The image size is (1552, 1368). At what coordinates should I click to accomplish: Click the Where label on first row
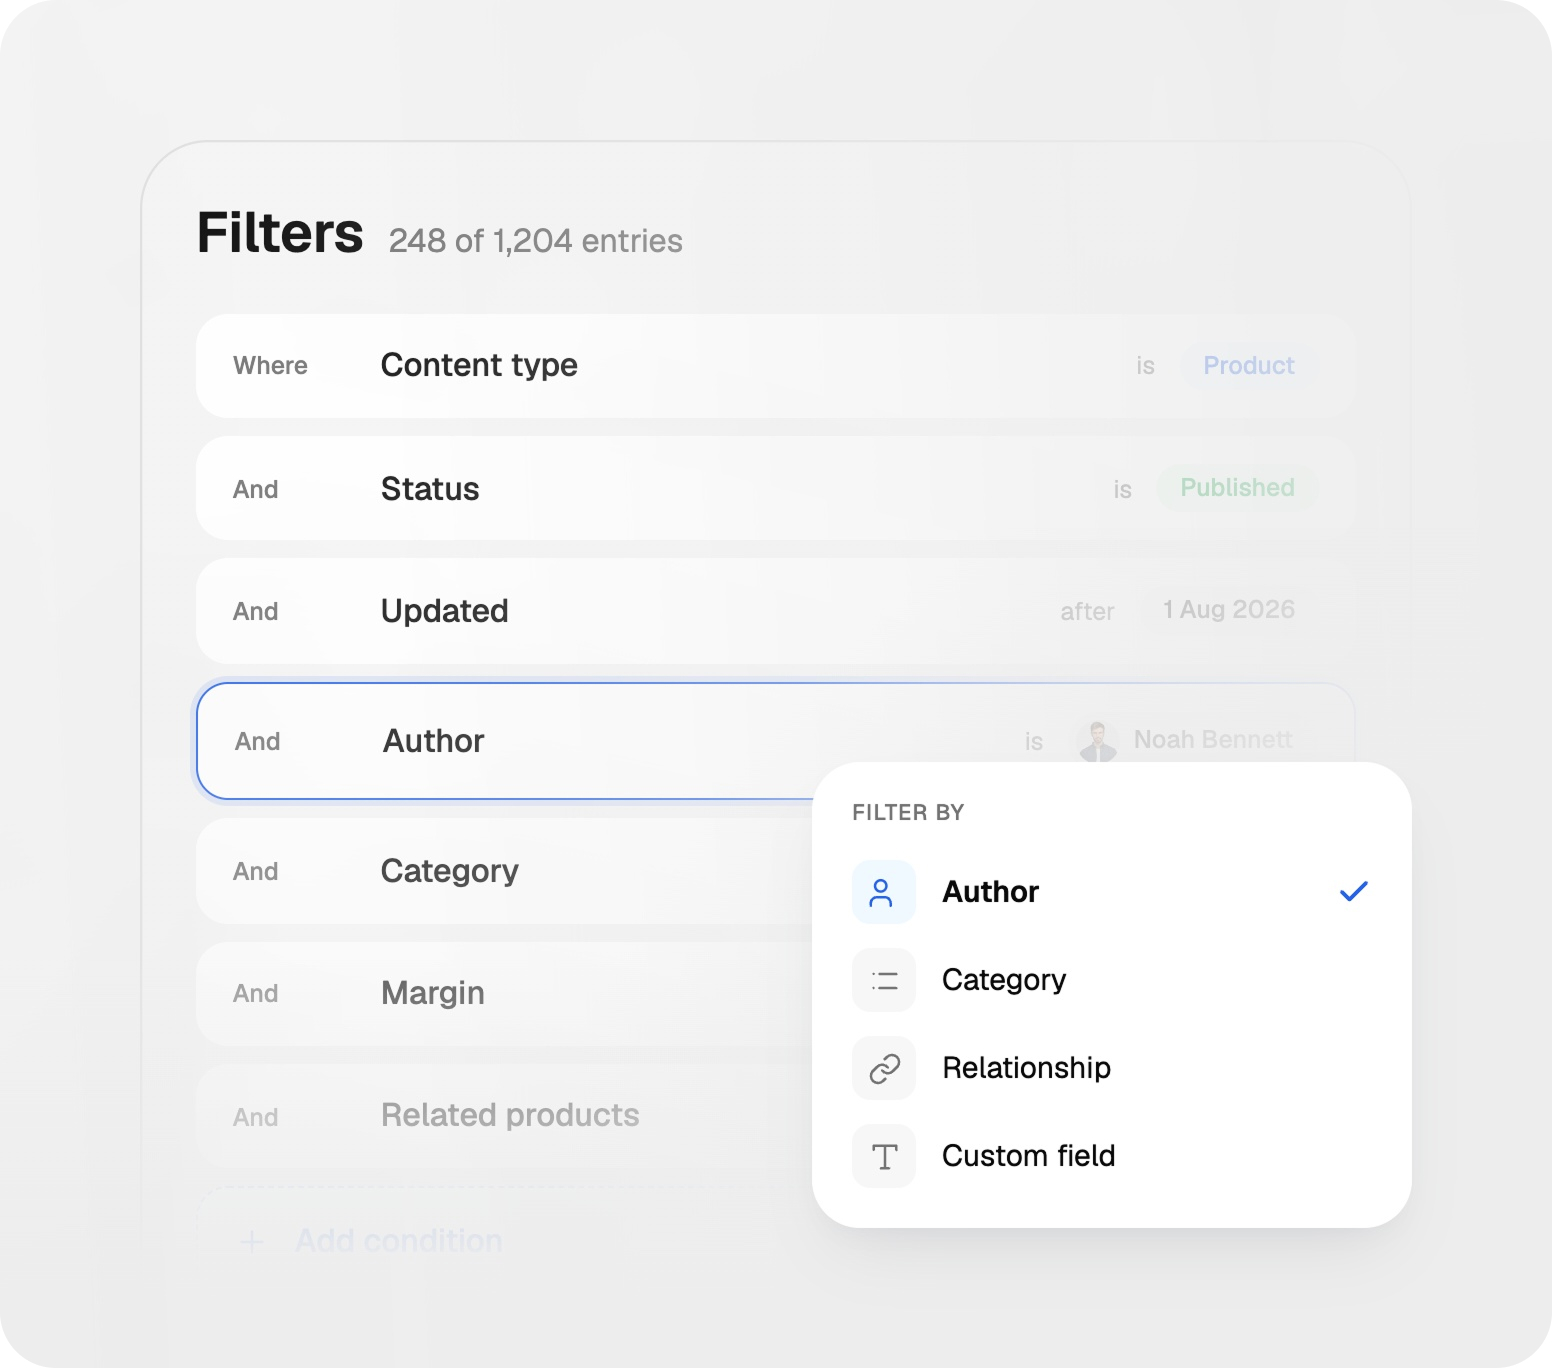point(270,366)
